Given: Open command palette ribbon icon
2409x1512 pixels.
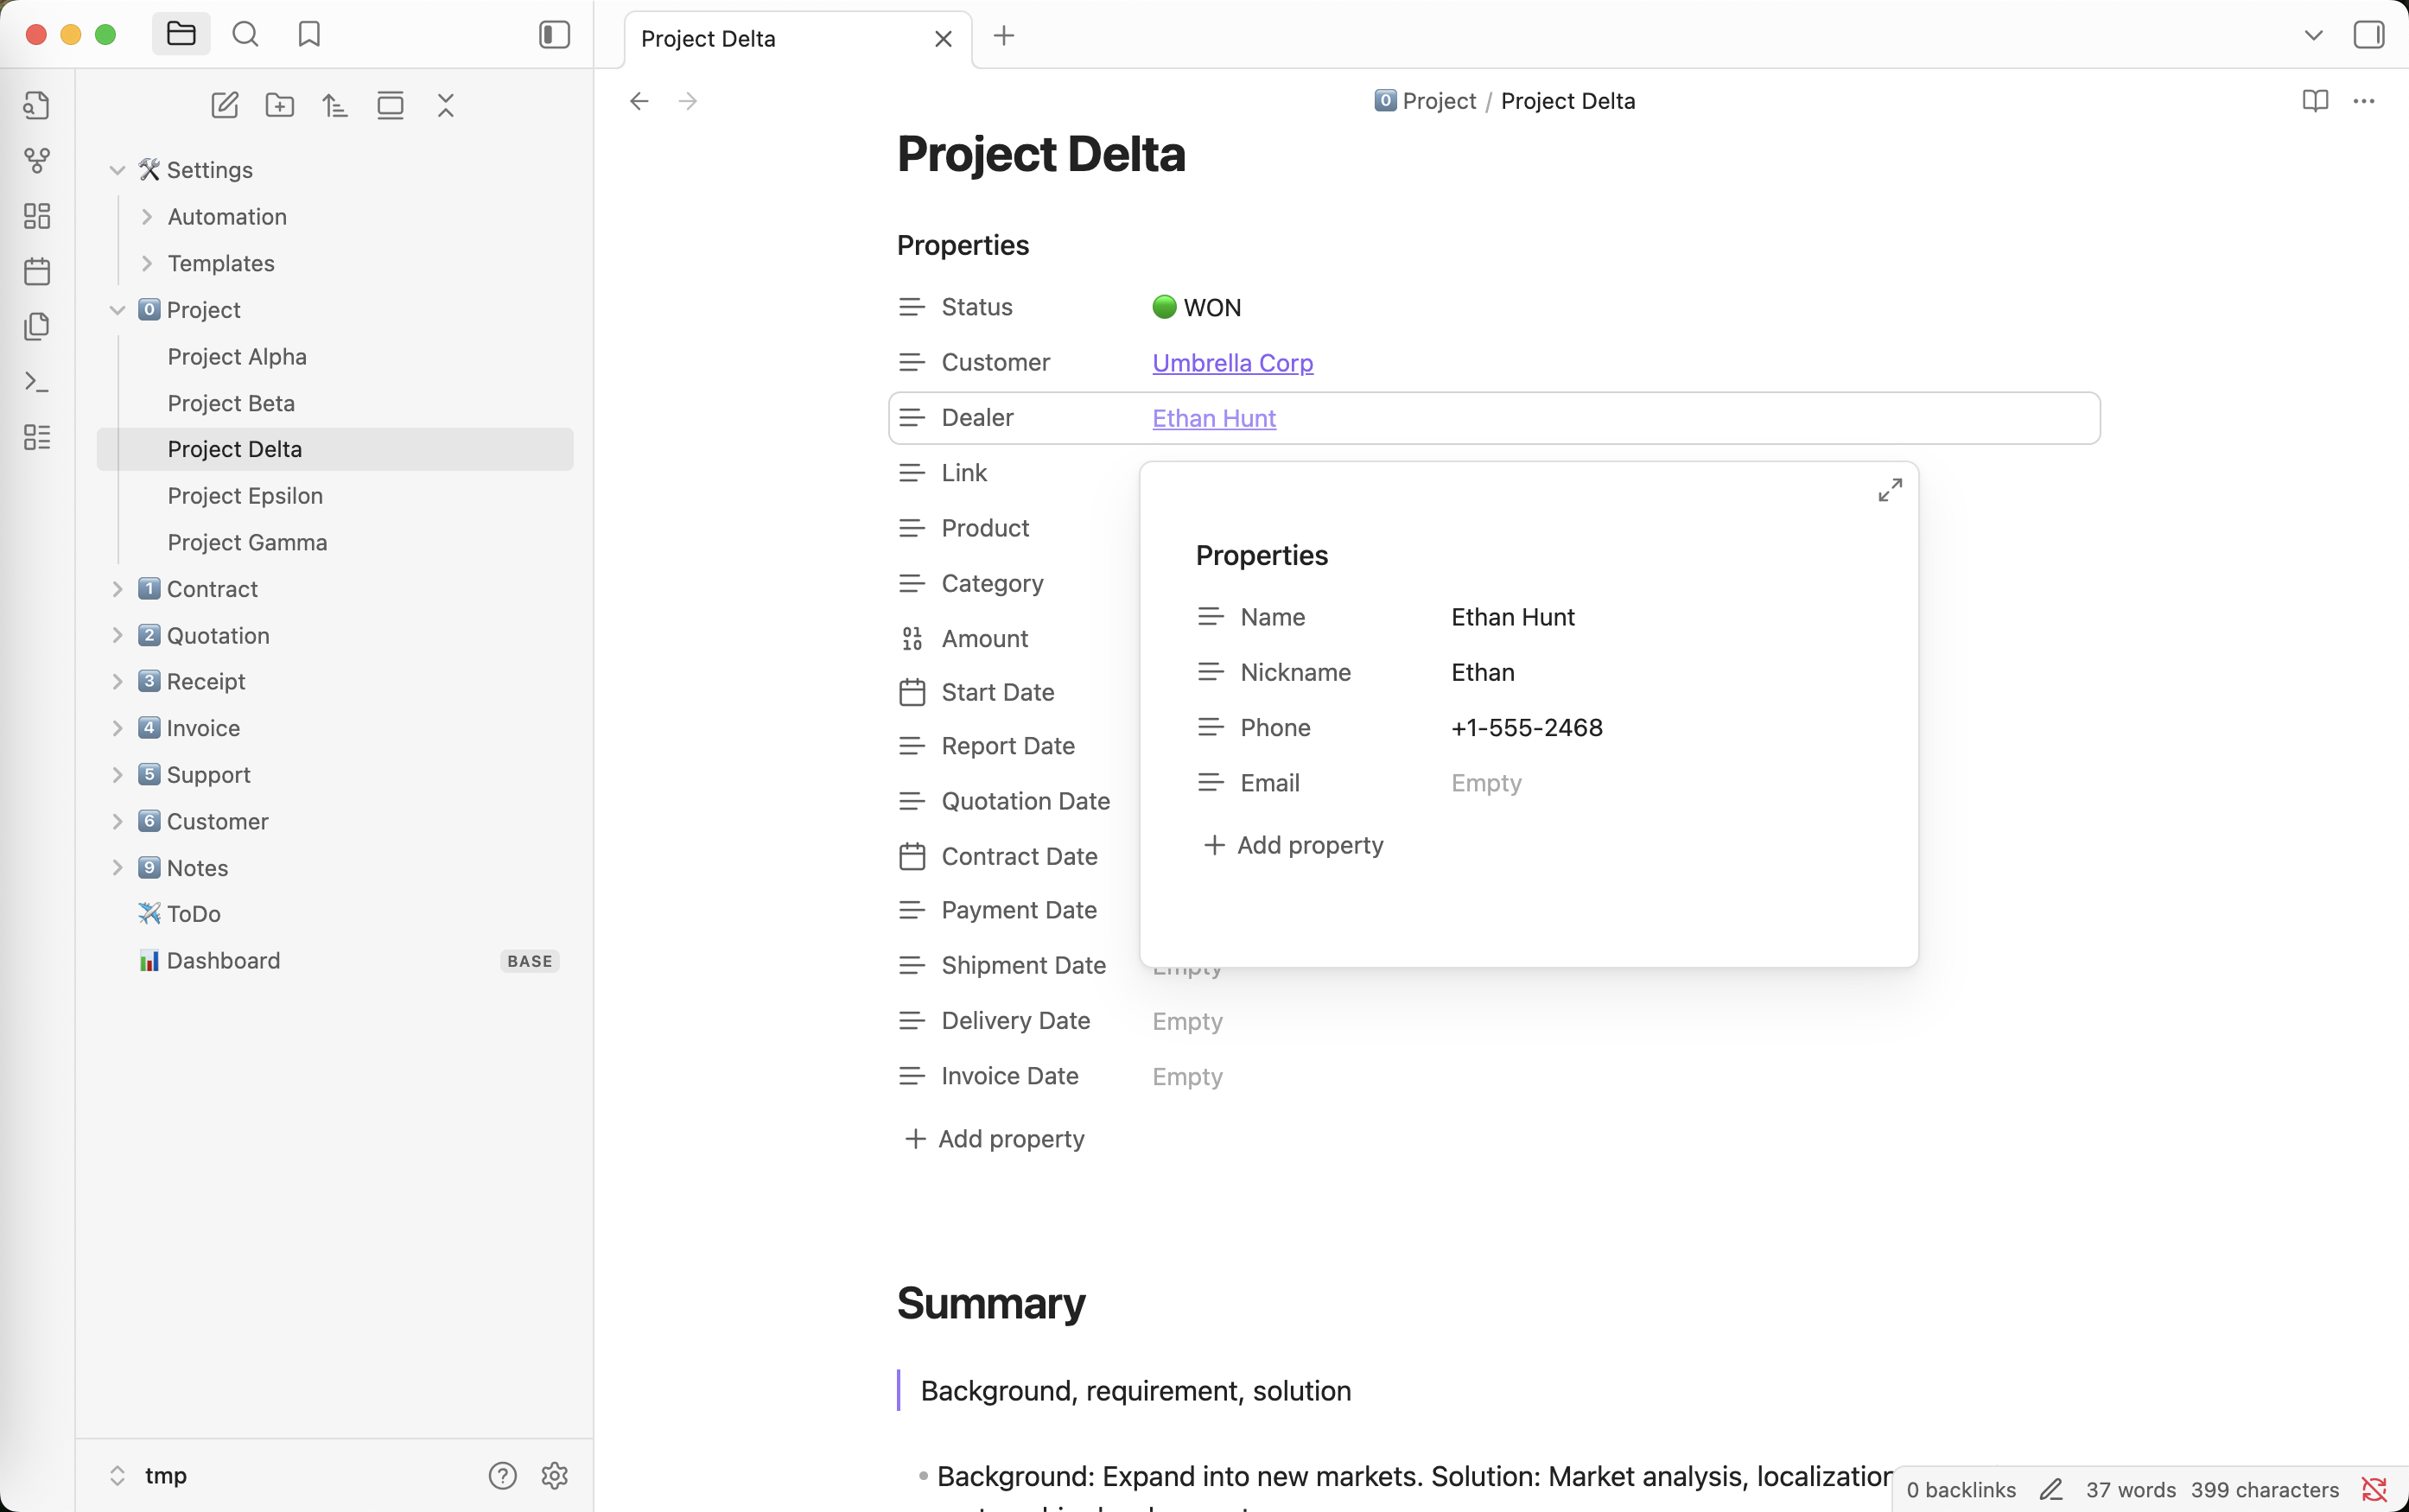Looking at the screenshot, I should click(x=37, y=382).
